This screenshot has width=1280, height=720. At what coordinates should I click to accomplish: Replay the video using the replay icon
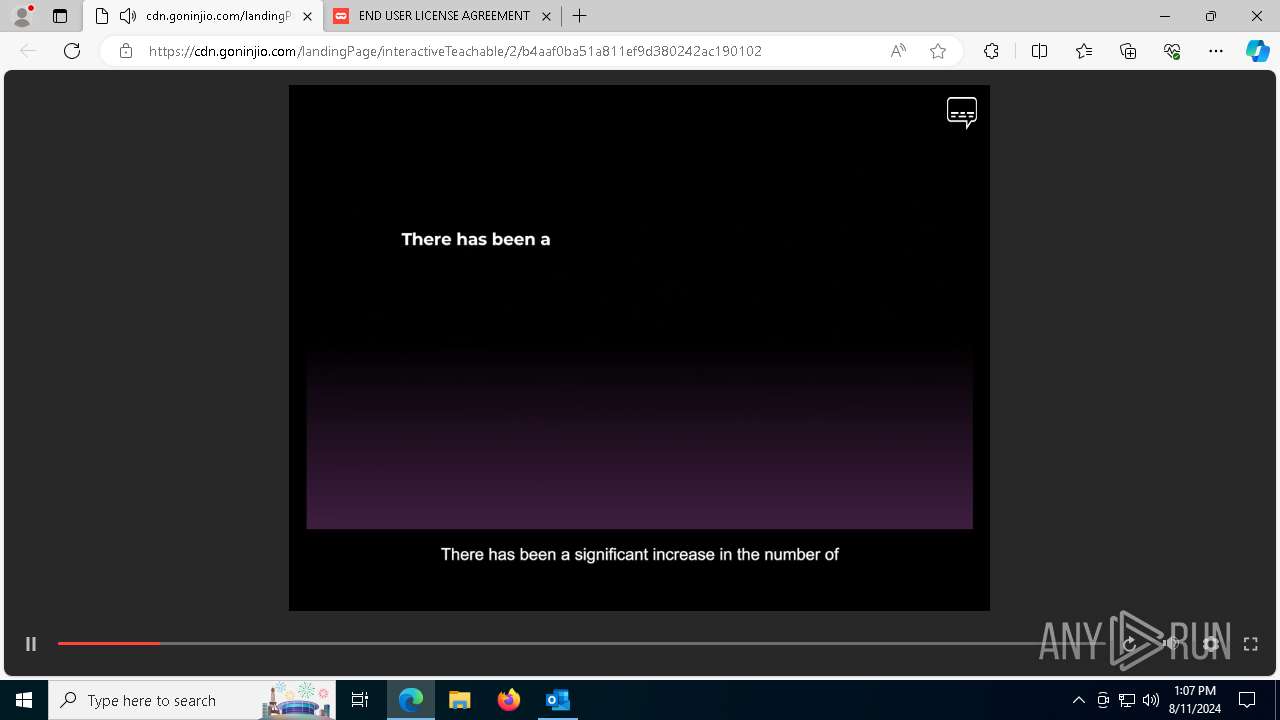coord(1129,644)
